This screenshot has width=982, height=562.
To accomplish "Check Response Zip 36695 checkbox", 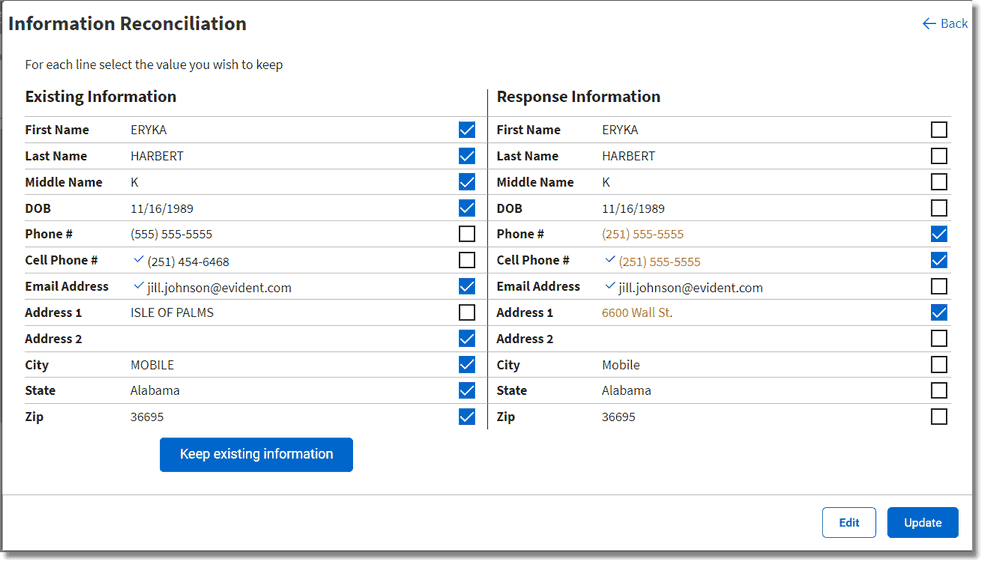I will click(x=939, y=417).
